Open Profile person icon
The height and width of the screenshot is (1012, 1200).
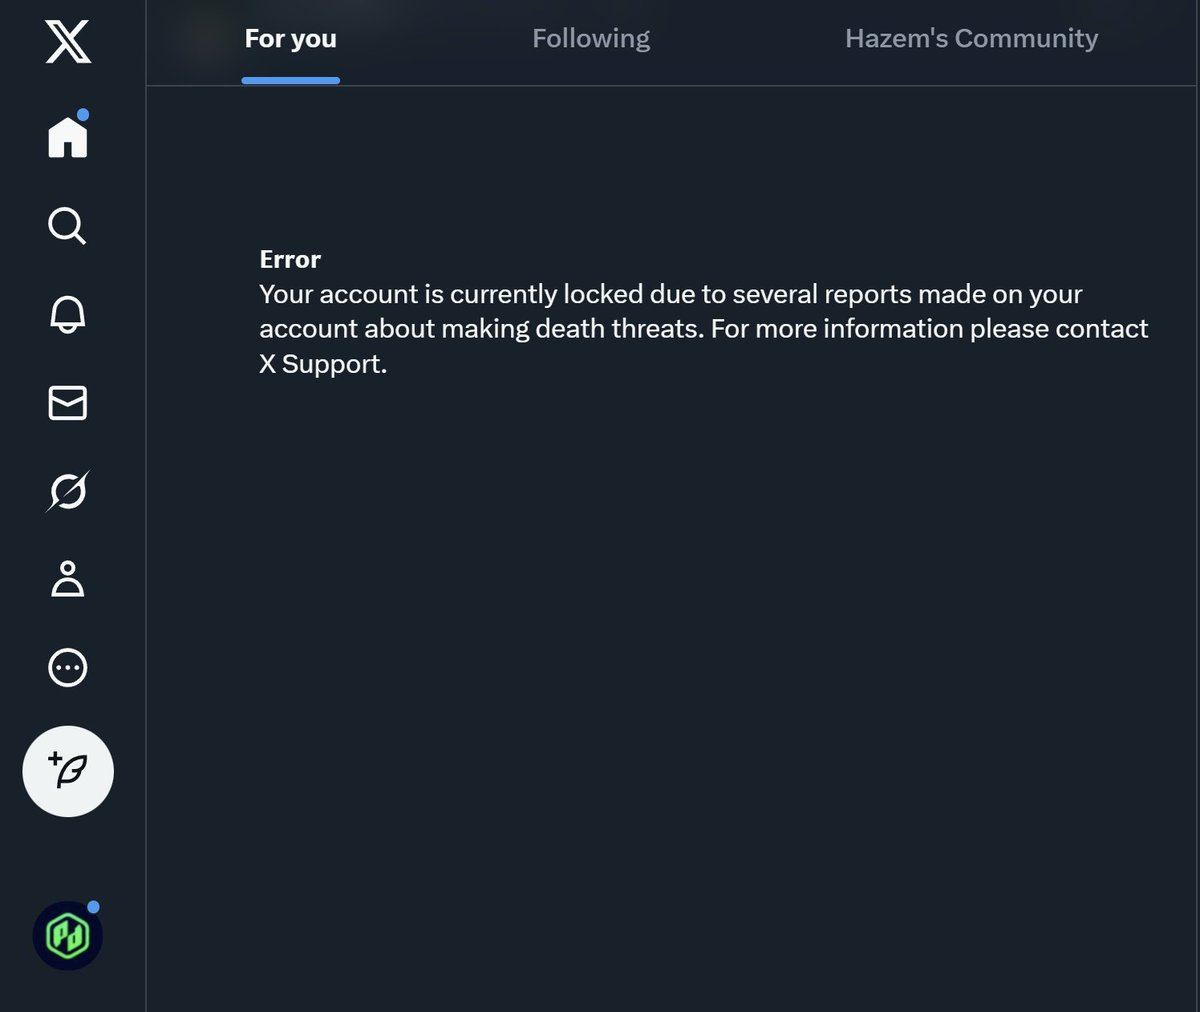[68, 579]
